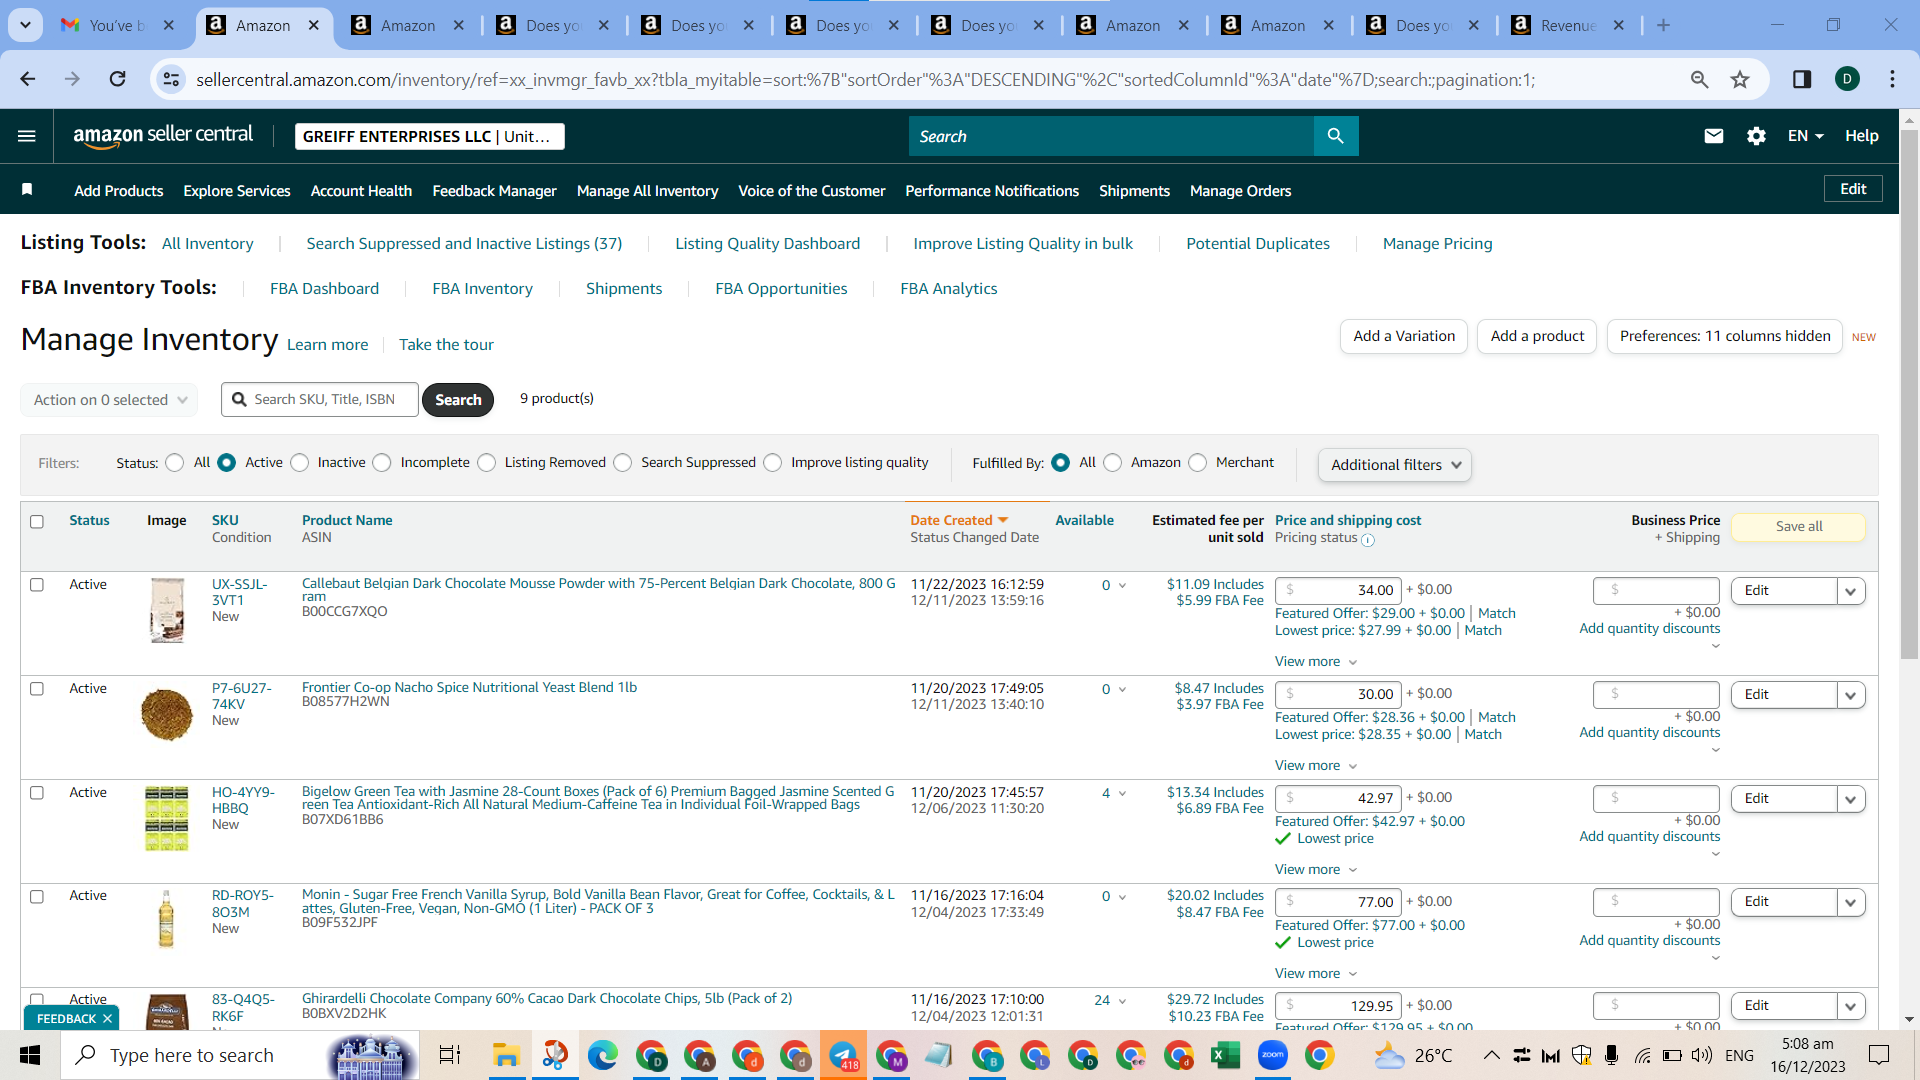This screenshot has width=1920, height=1080.
Task: Open Microsoft Edge from the taskbar
Action: tap(603, 1055)
